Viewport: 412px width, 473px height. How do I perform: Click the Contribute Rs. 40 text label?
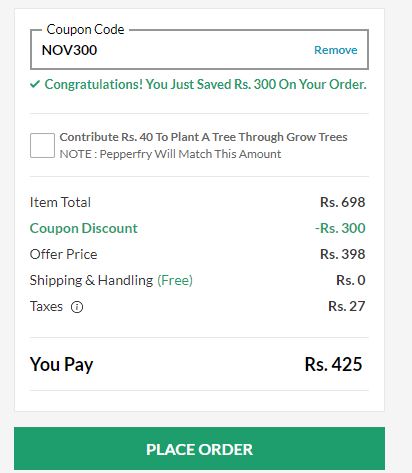point(203,137)
